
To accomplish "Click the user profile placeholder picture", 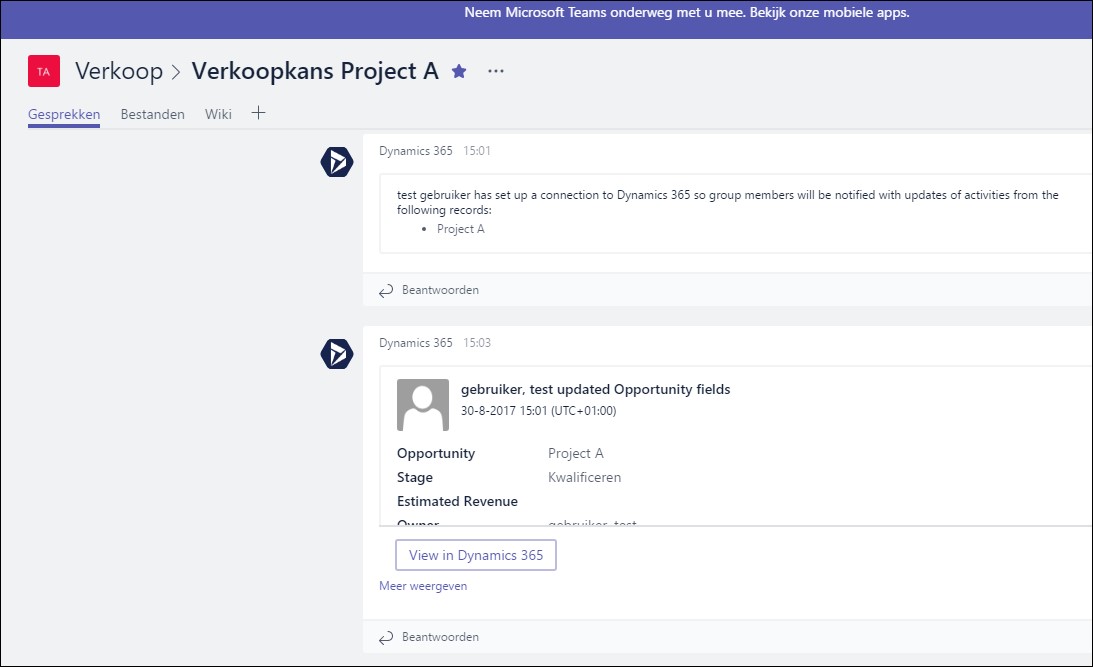I will pyautogui.click(x=423, y=405).
